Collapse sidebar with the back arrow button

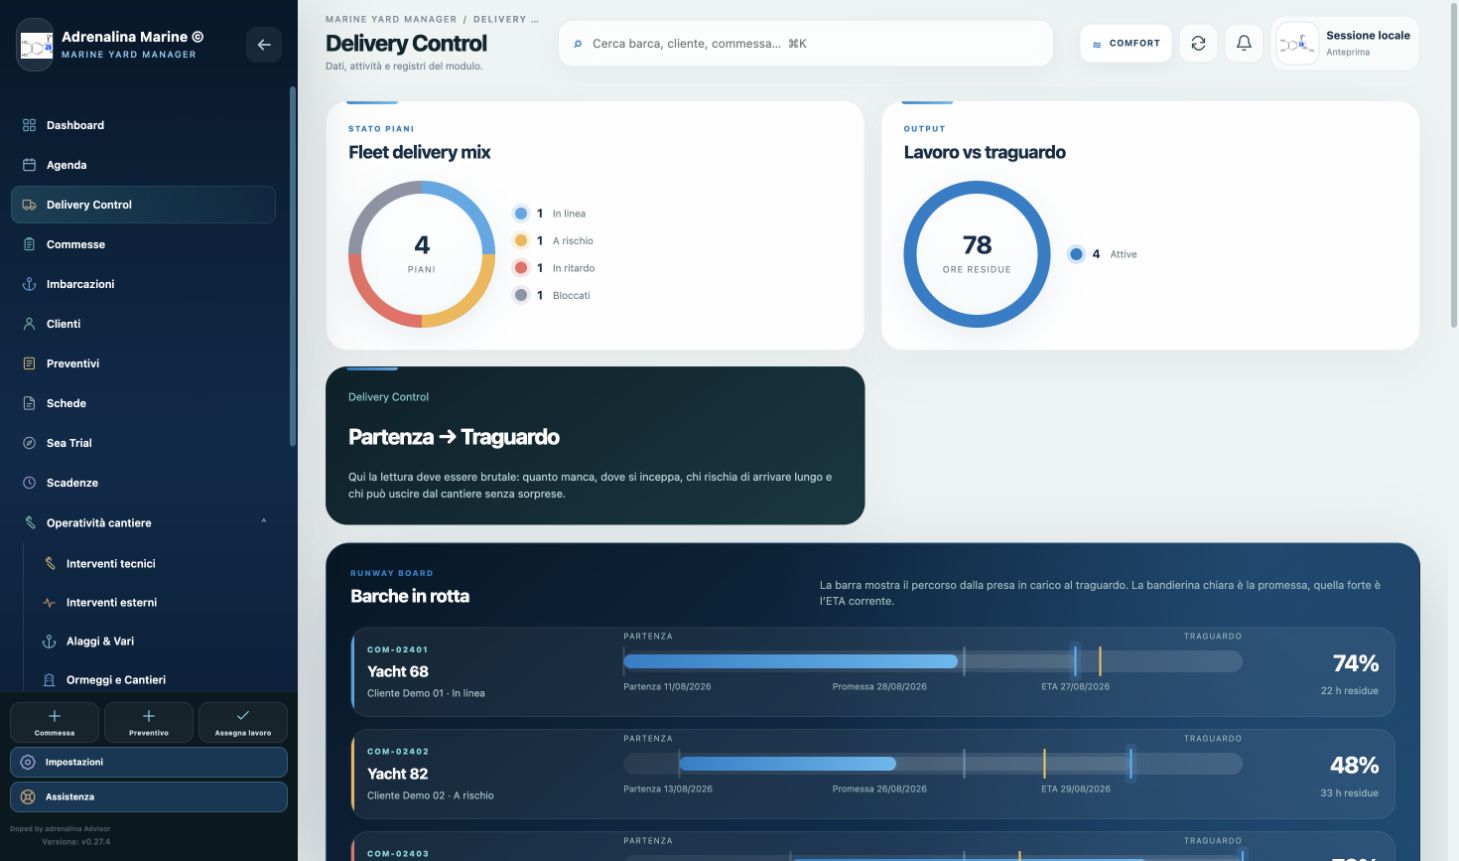click(x=264, y=44)
